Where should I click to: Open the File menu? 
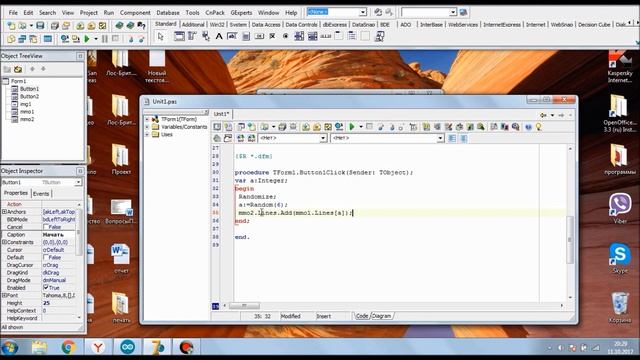click(x=13, y=13)
